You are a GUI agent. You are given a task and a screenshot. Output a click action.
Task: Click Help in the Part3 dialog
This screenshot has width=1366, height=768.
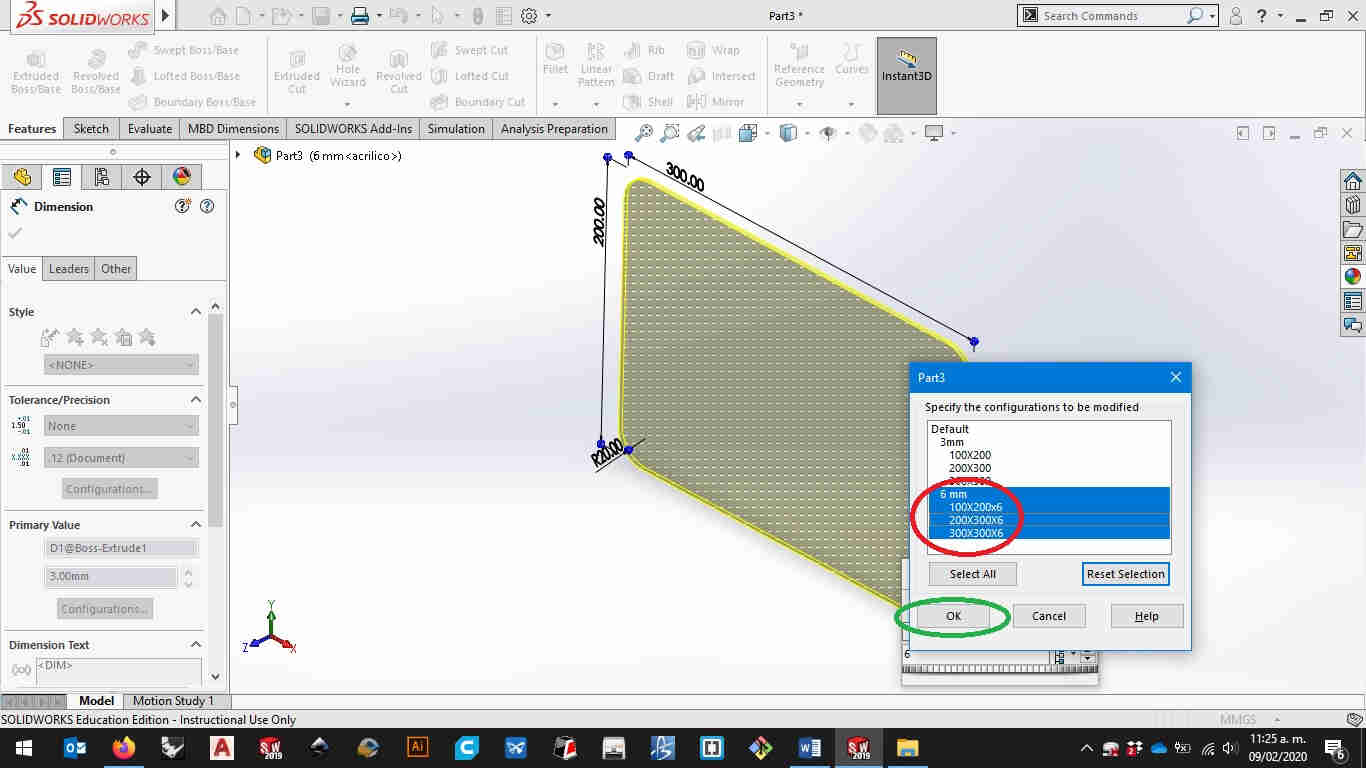(1147, 616)
